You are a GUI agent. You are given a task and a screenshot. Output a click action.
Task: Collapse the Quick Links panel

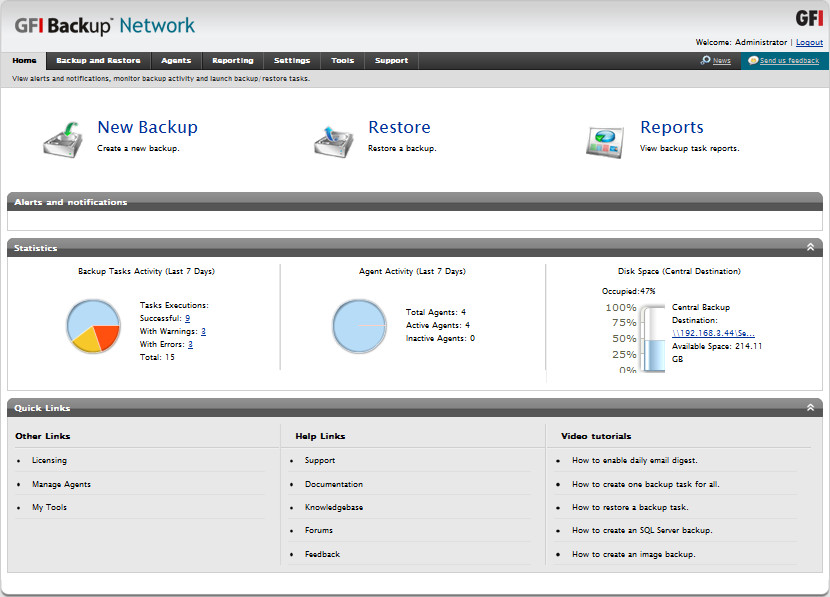810,407
